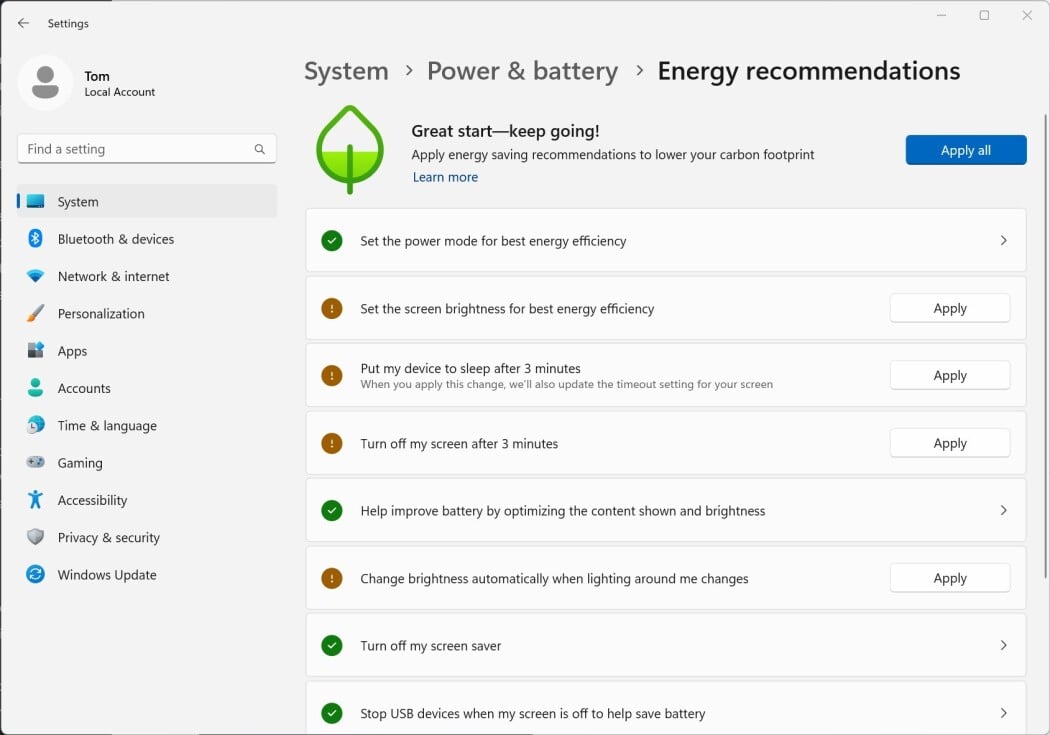This screenshot has width=1050, height=735.
Task: Select the Bluetooth & devices icon in sidebar
Action: 37,239
